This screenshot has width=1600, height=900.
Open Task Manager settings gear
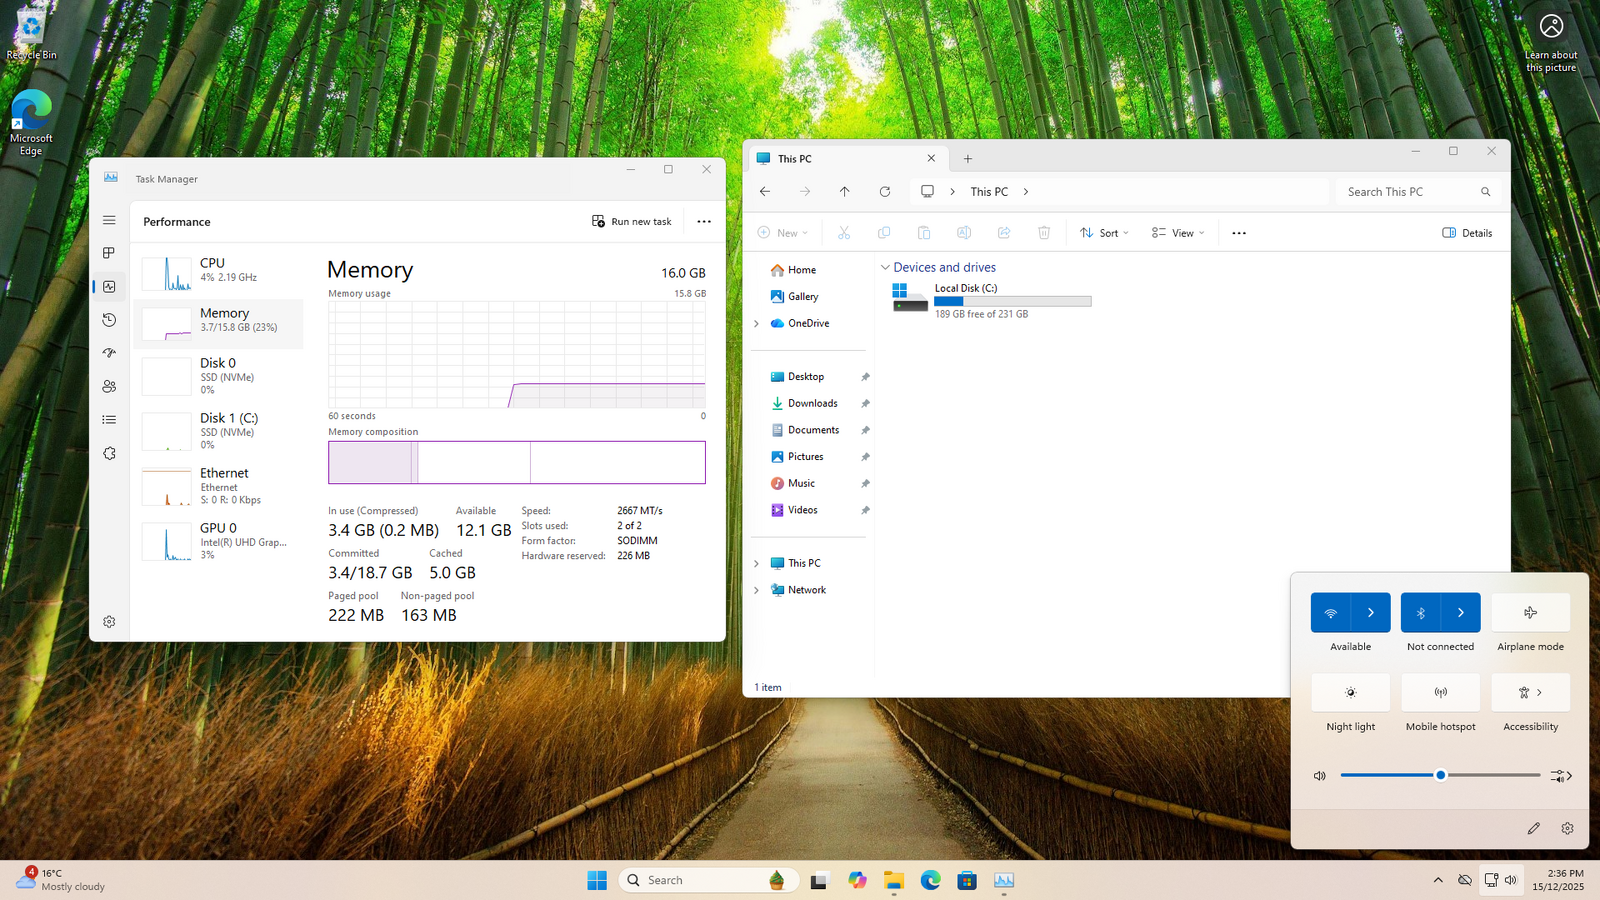[x=109, y=622]
